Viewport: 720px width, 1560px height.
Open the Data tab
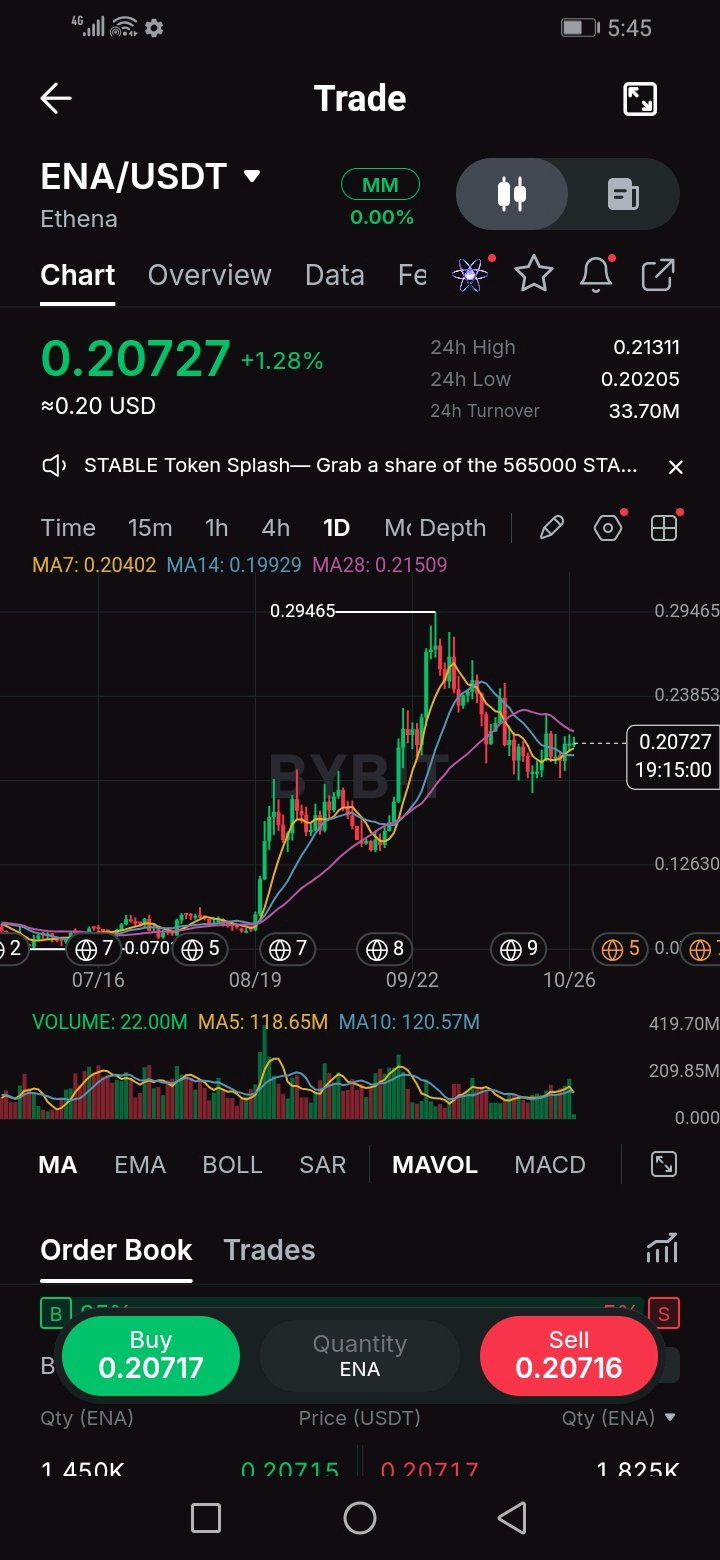(x=335, y=275)
